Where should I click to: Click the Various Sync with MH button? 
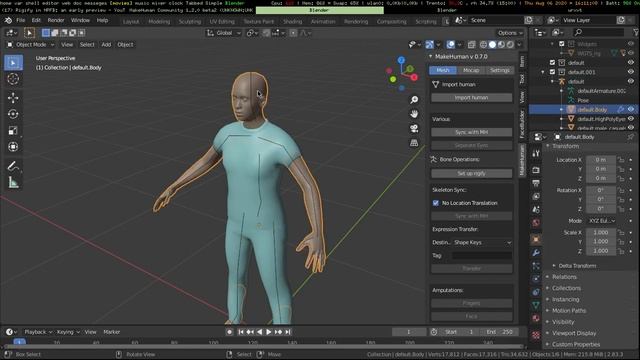coord(471,132)
